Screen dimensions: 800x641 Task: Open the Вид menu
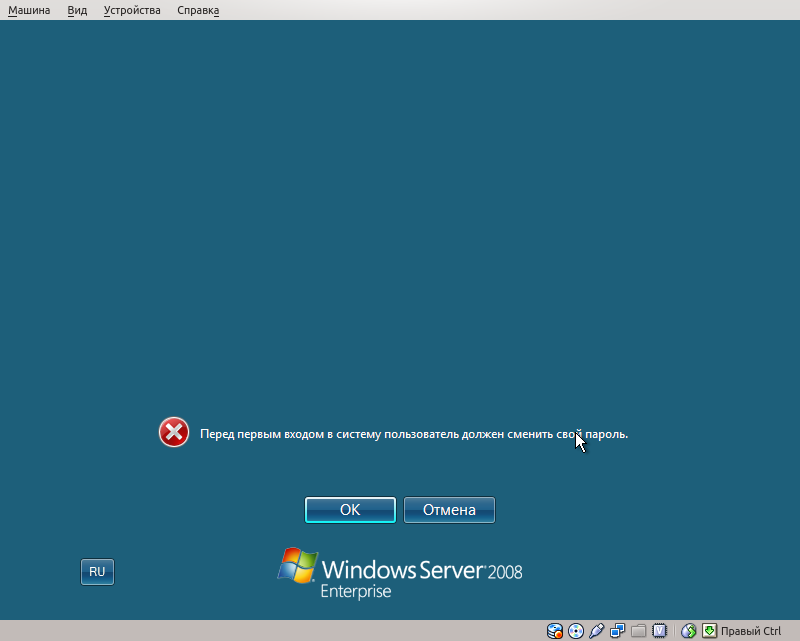(x=76, y=9)
